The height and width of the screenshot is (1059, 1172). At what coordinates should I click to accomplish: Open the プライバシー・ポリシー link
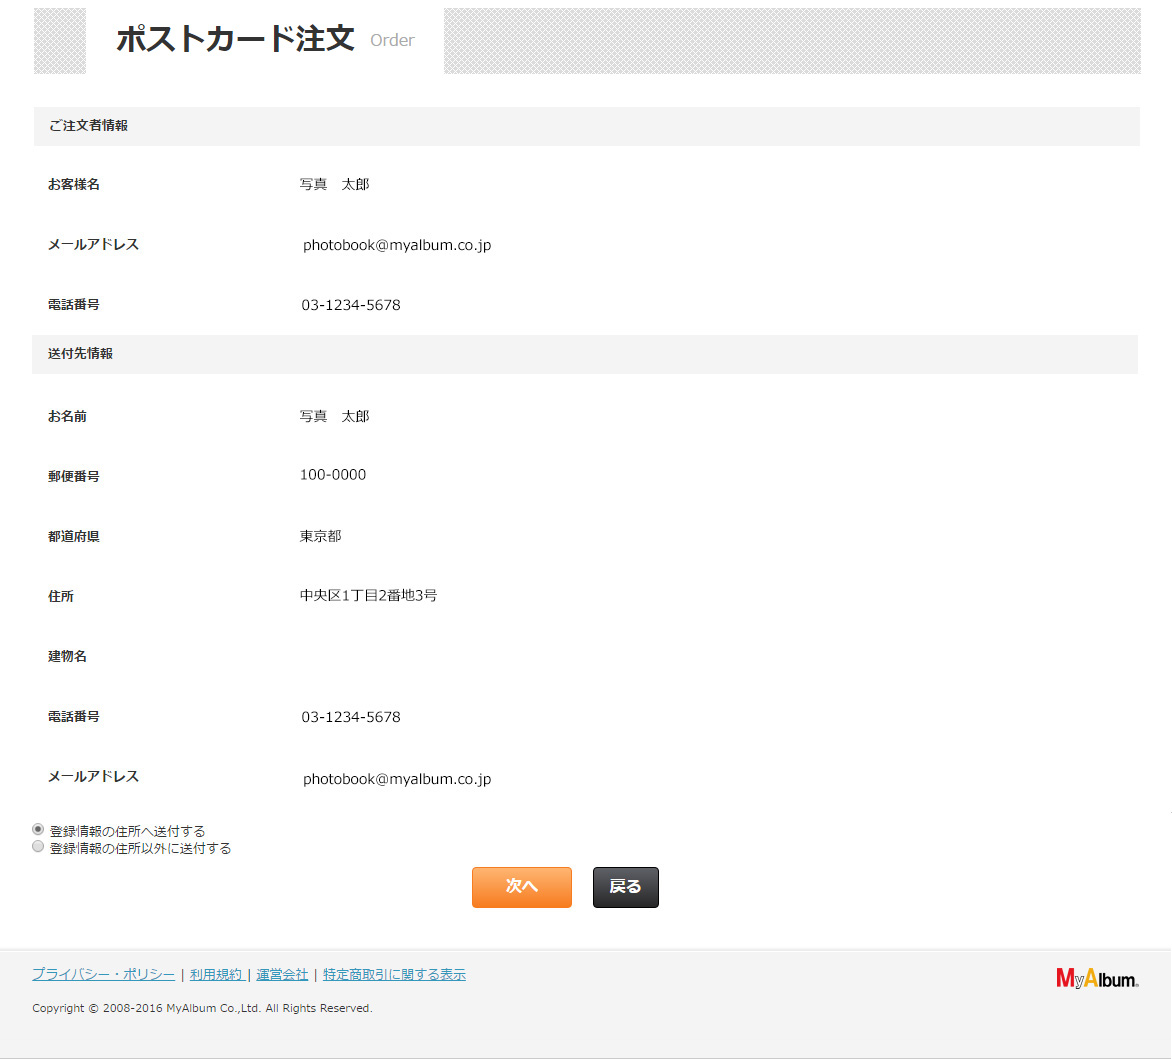pos(103,975)
